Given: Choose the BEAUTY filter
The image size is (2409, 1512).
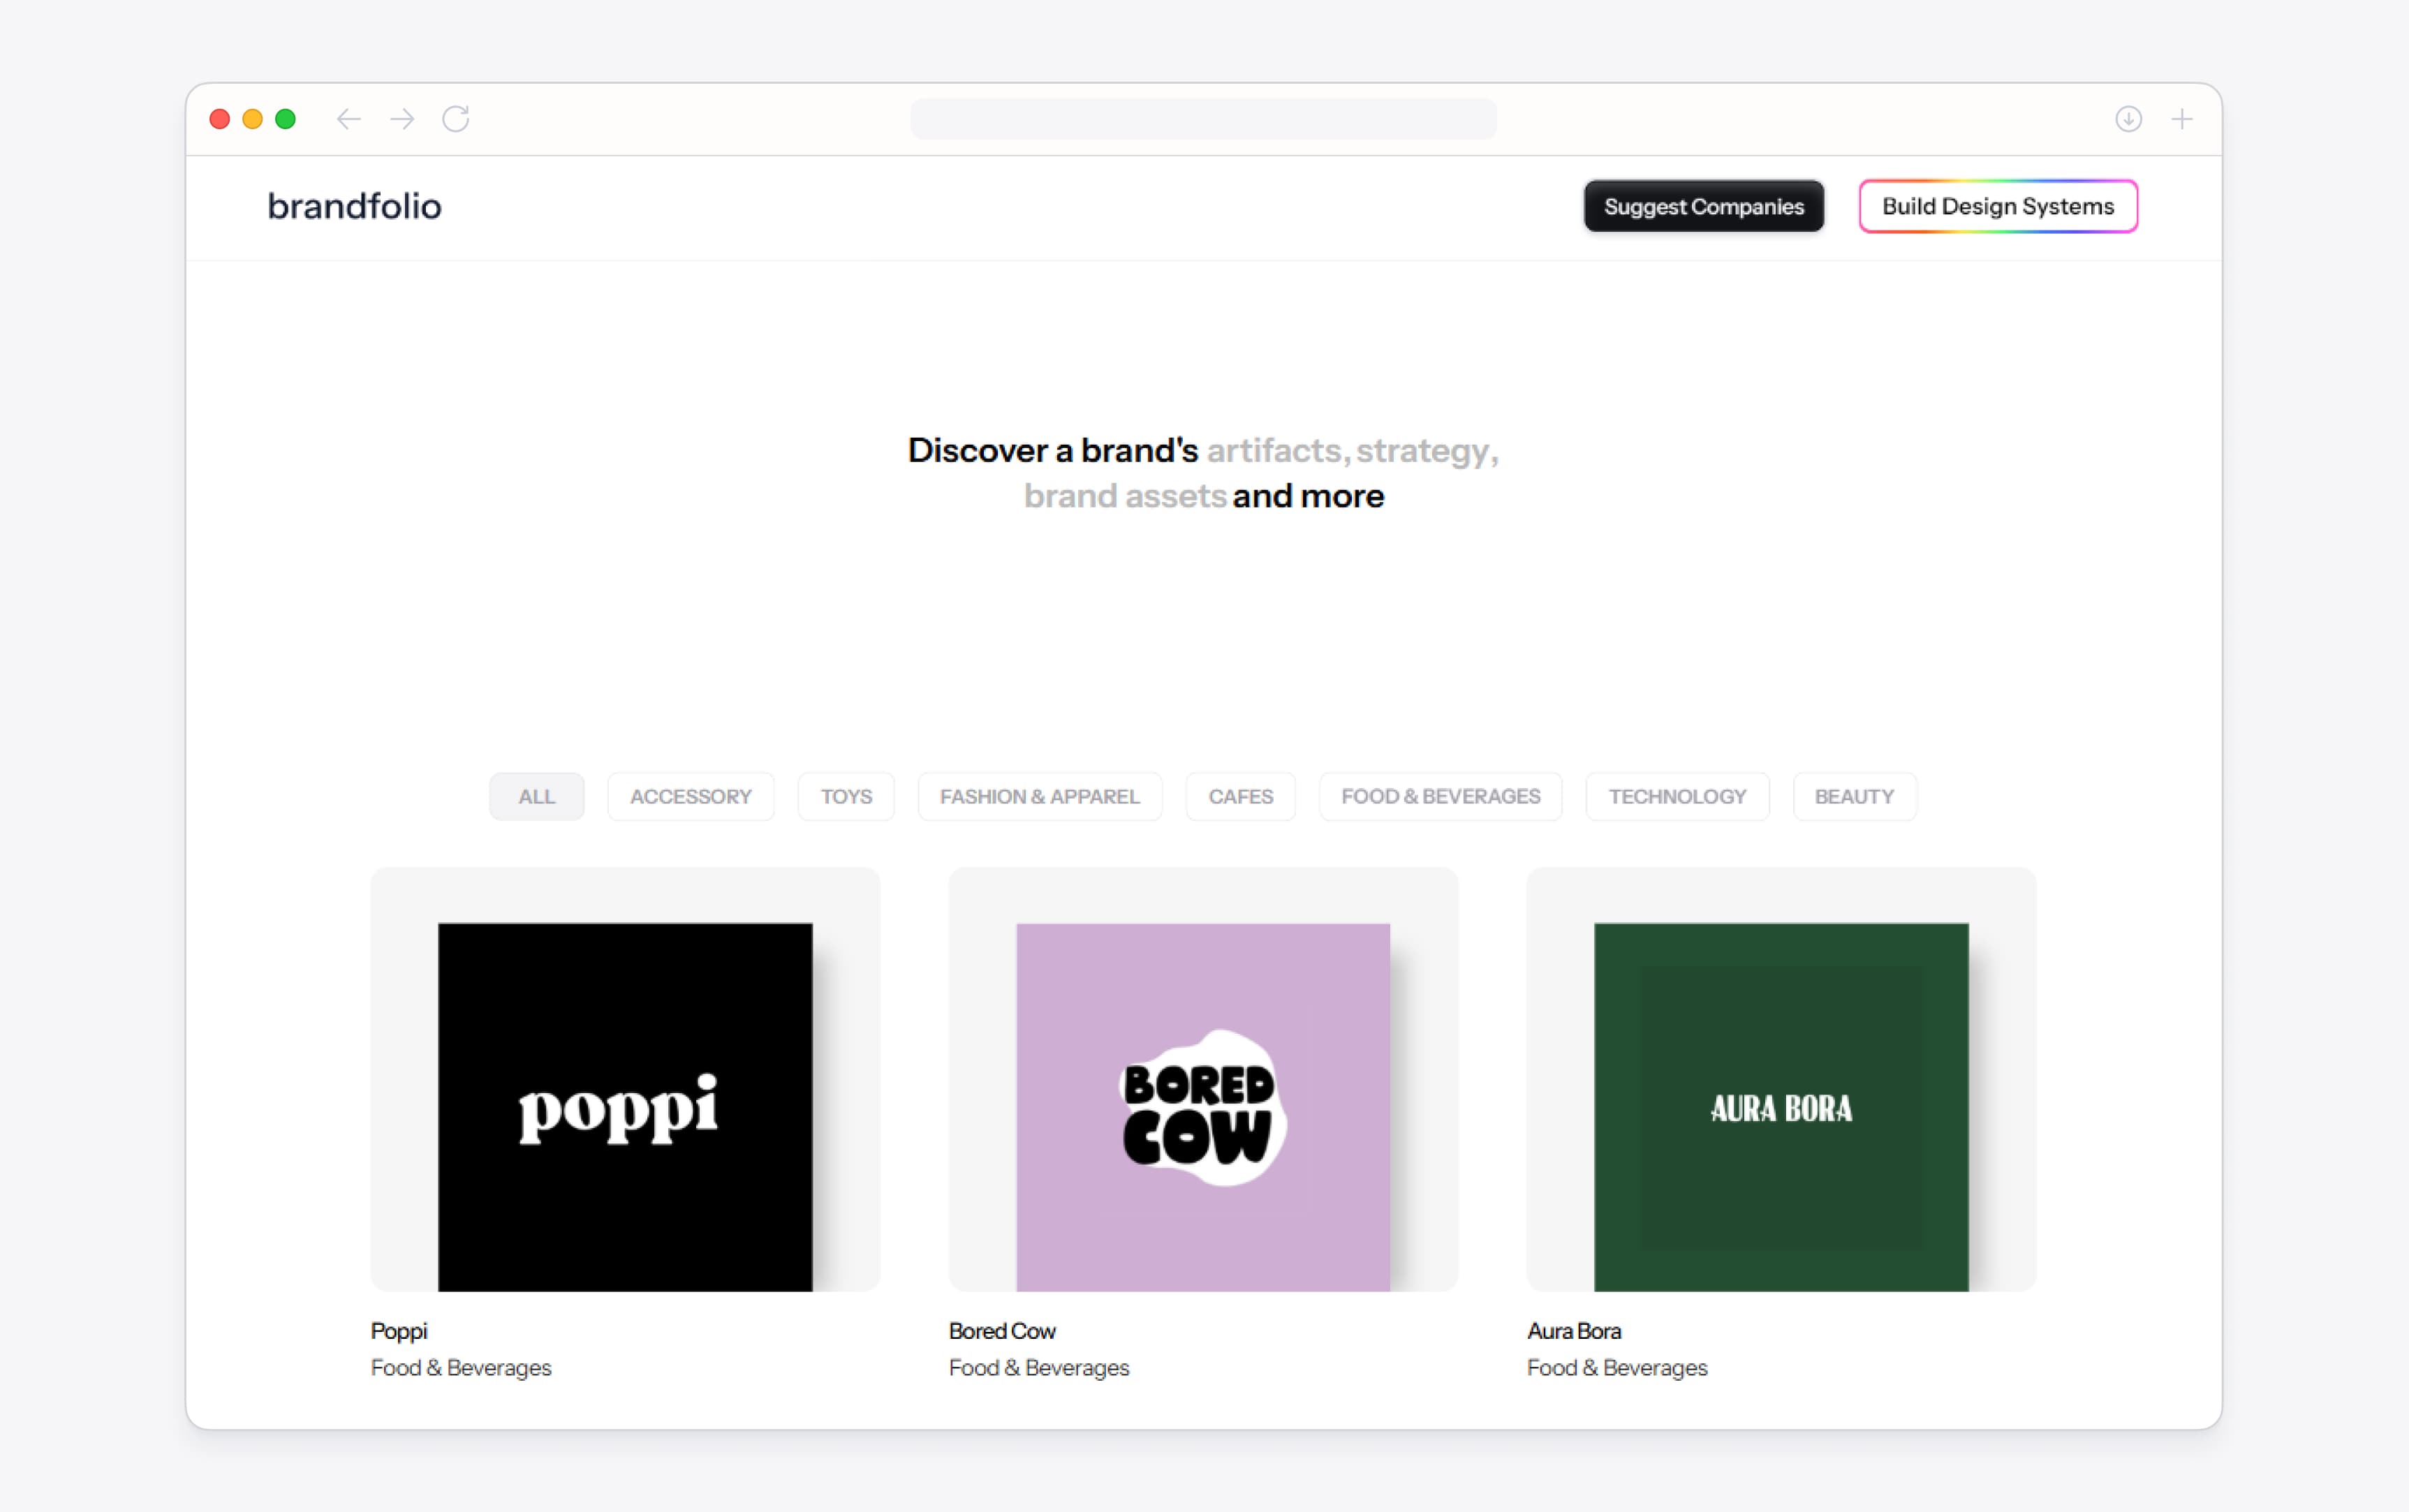Looking at the screenshot, I should [x=1854, y=796].
